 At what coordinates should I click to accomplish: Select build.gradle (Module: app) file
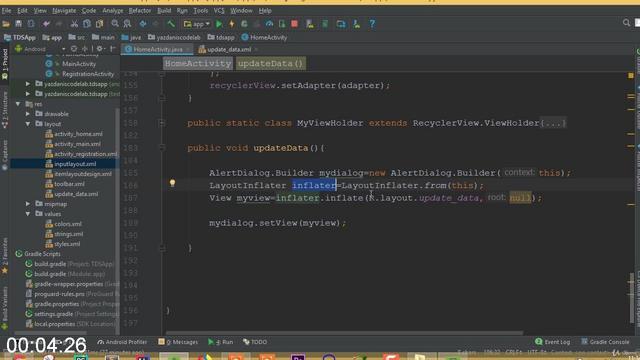65,274
